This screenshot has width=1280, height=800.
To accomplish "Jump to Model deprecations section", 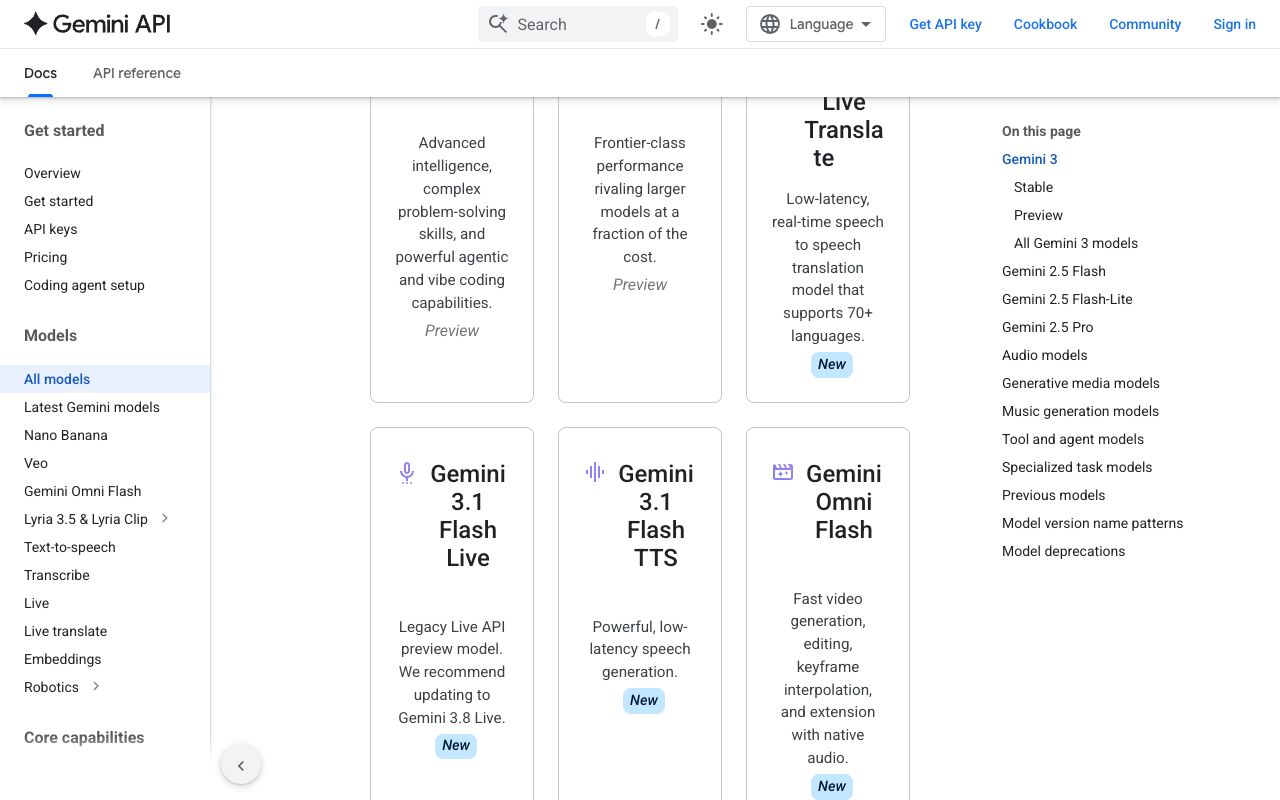I will (x=1063, y=551).
